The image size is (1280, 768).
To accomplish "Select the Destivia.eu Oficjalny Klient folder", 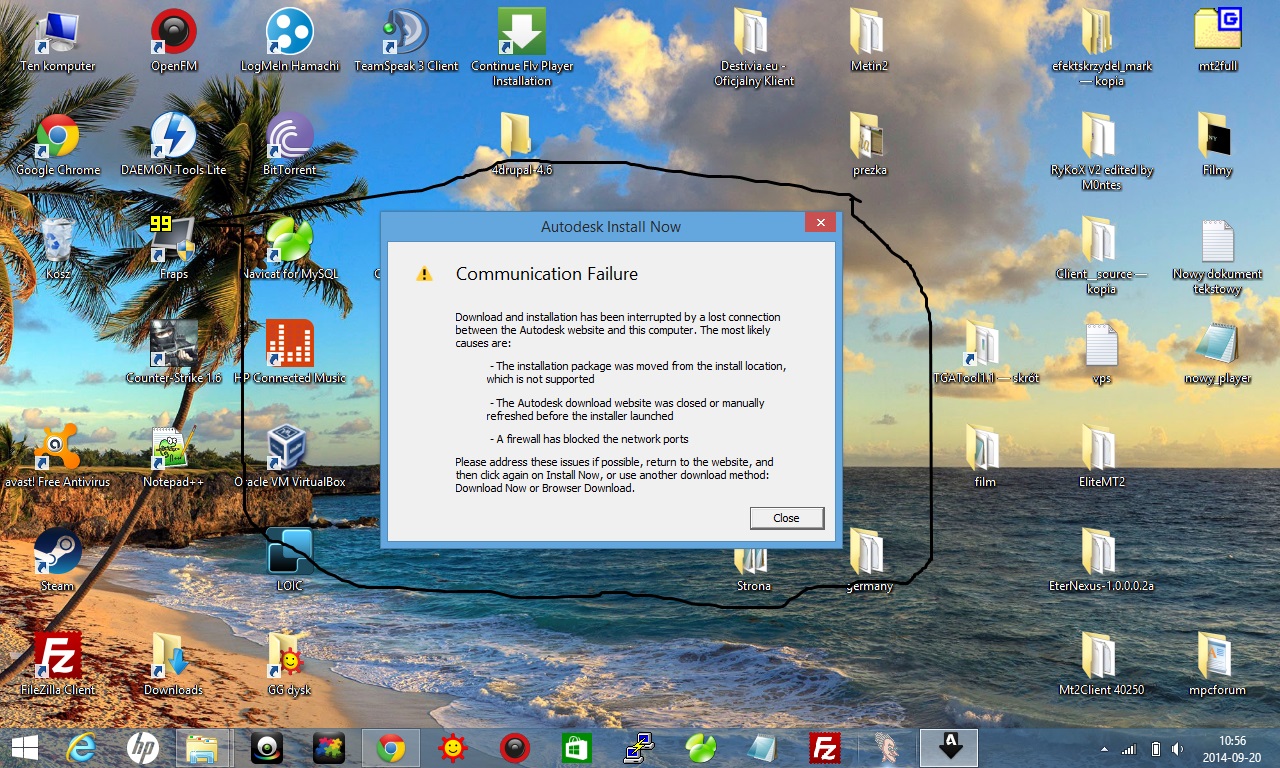I will [754, 49].
